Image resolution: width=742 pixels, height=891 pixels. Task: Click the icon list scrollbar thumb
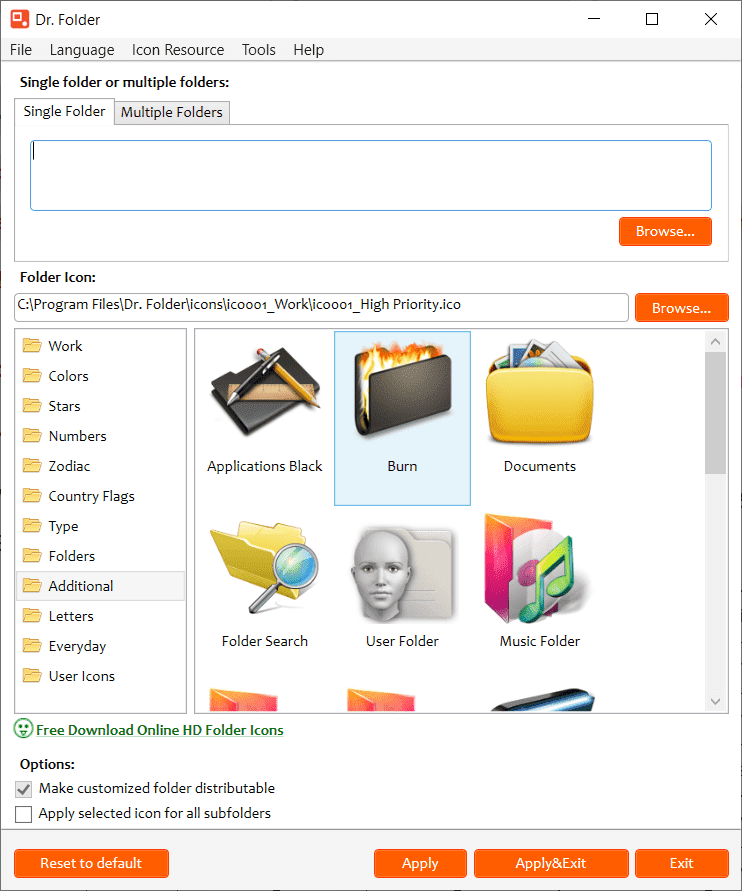pos(715,413)
